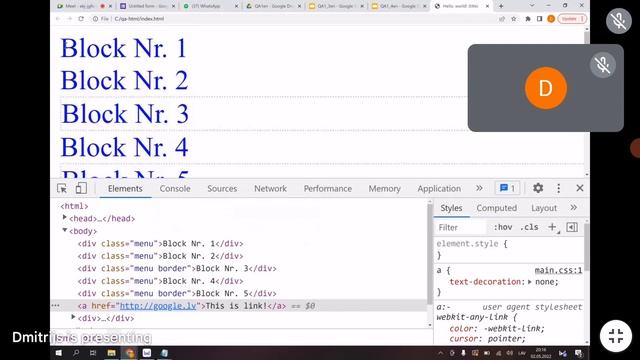Viewport: 640px width, 360px height.
Task: Open the Application tab
Action: pos(439,189)
